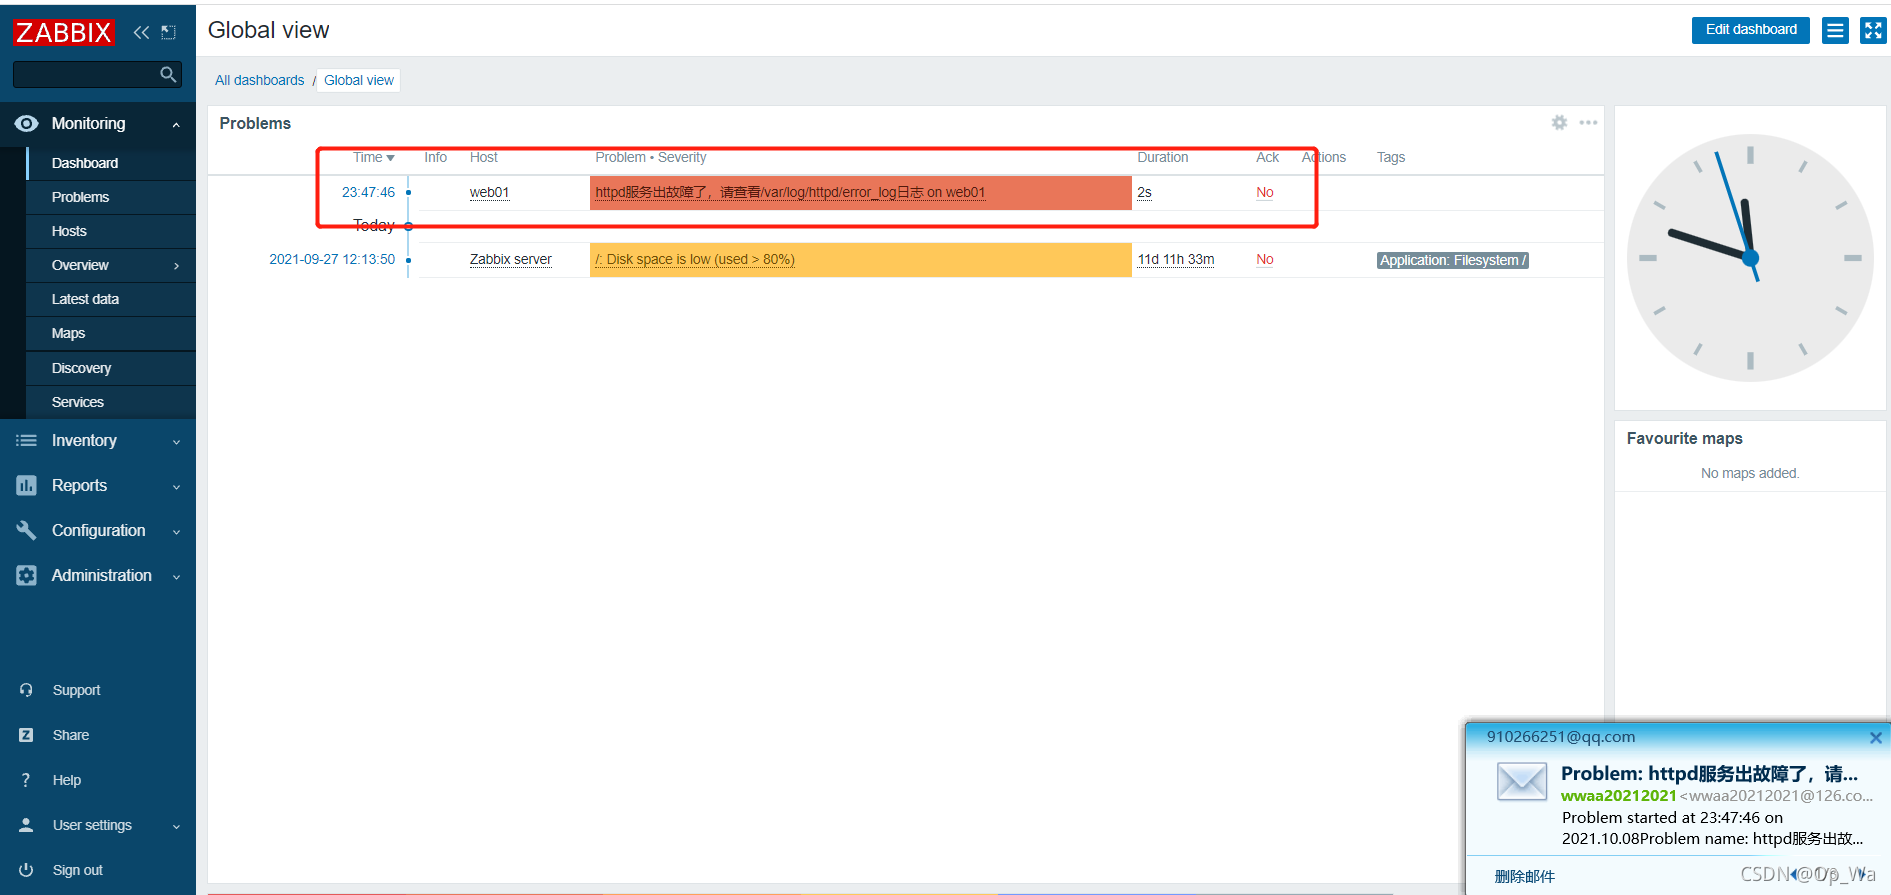Click the Configuration wrench icon

coord(27,530)
